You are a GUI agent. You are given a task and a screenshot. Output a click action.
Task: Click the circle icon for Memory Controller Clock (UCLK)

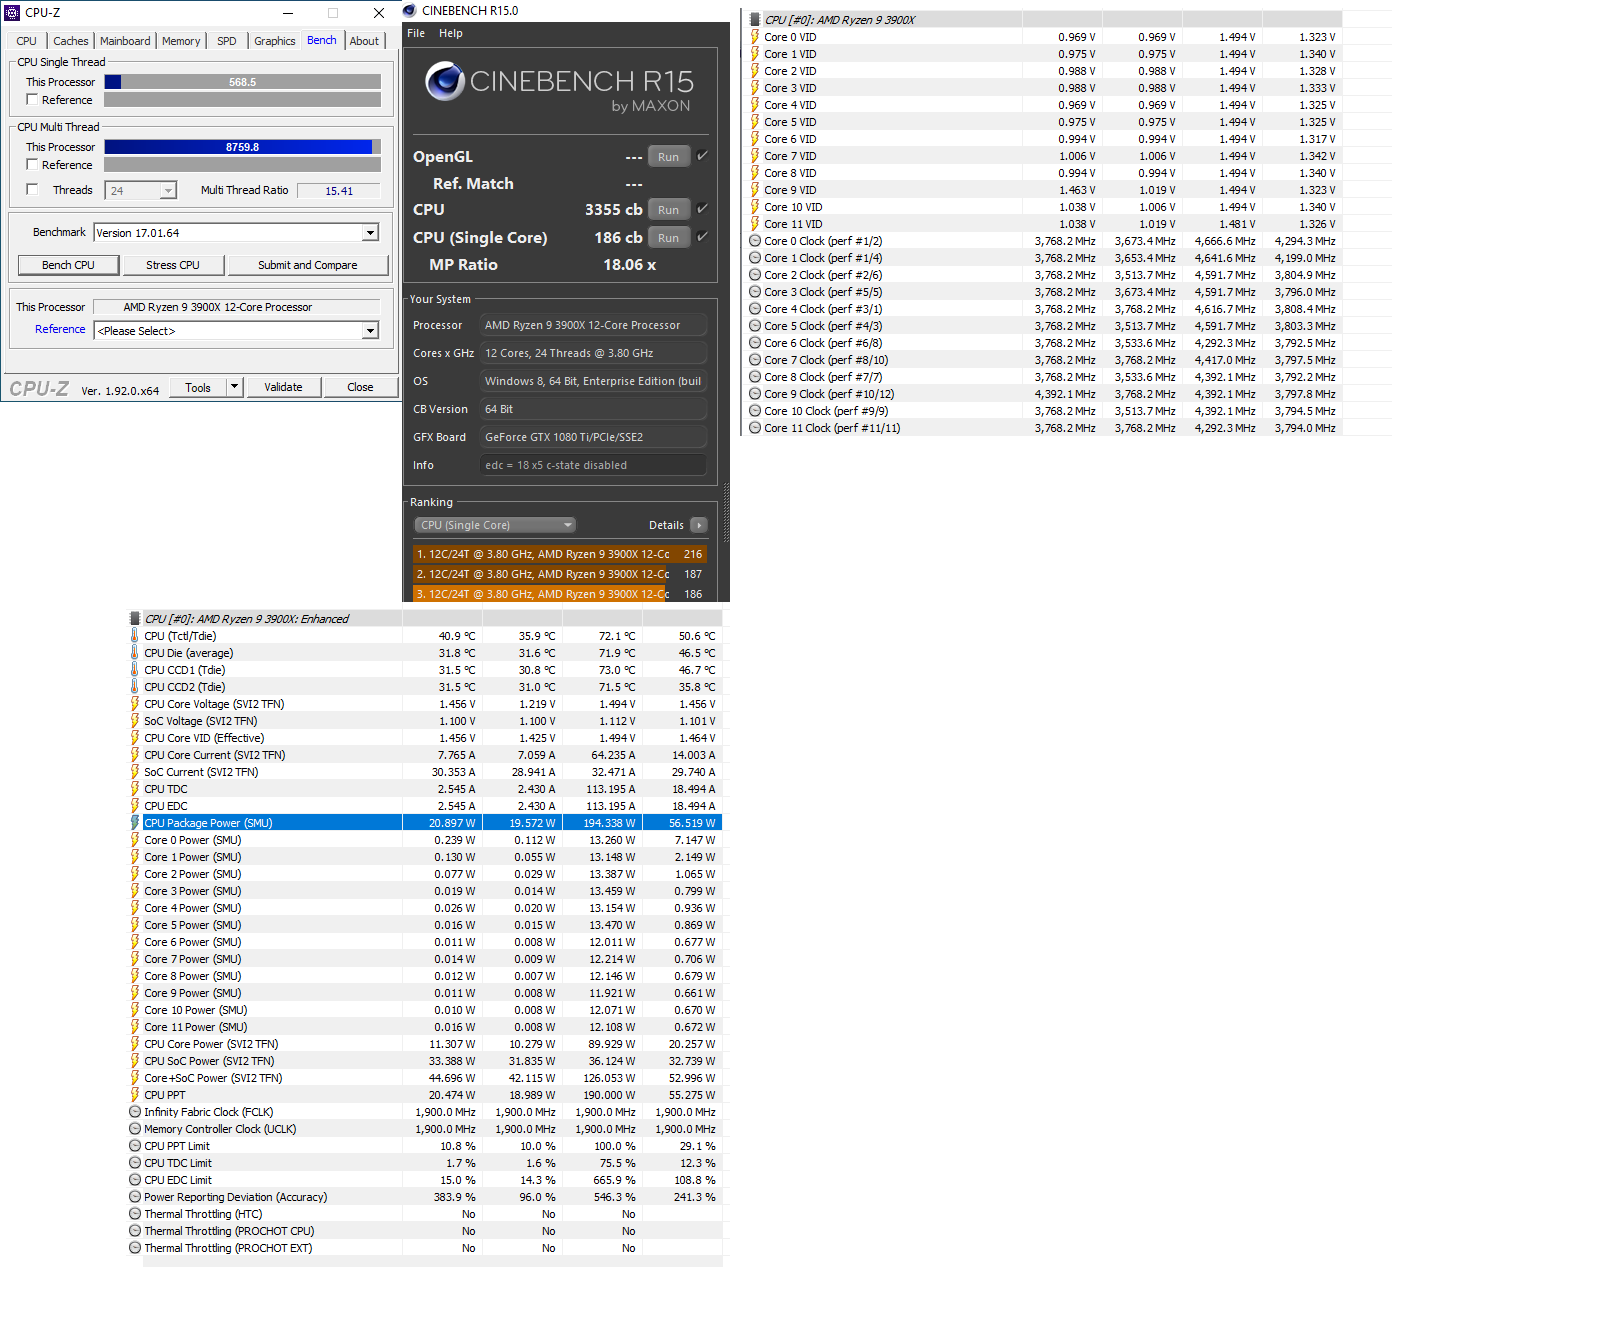click(135, 1128)
